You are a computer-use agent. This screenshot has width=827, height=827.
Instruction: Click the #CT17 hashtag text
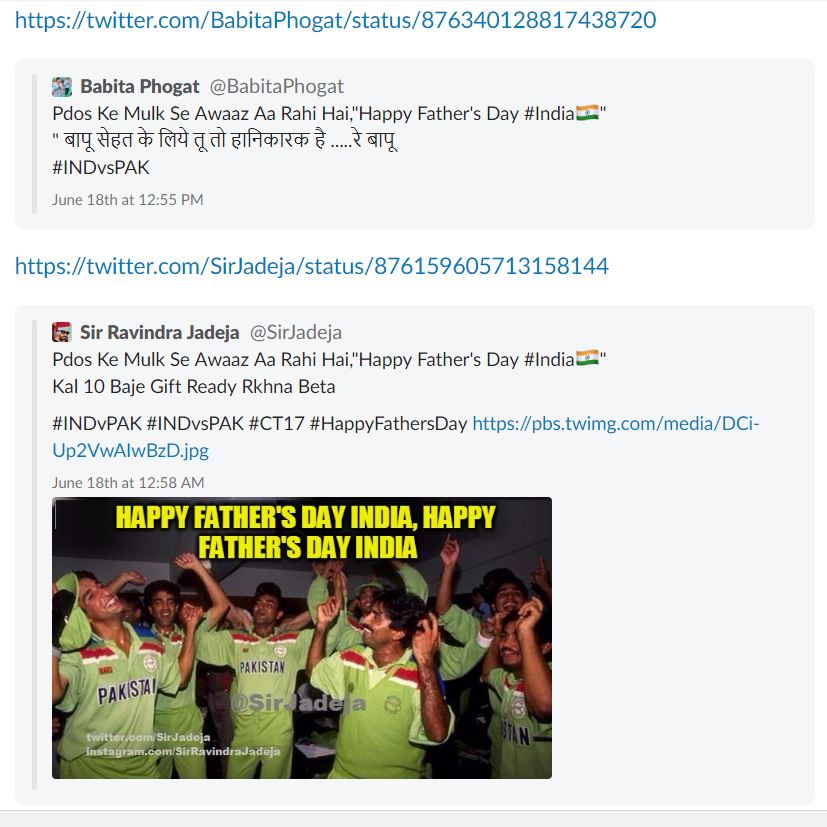click(276, 424)
